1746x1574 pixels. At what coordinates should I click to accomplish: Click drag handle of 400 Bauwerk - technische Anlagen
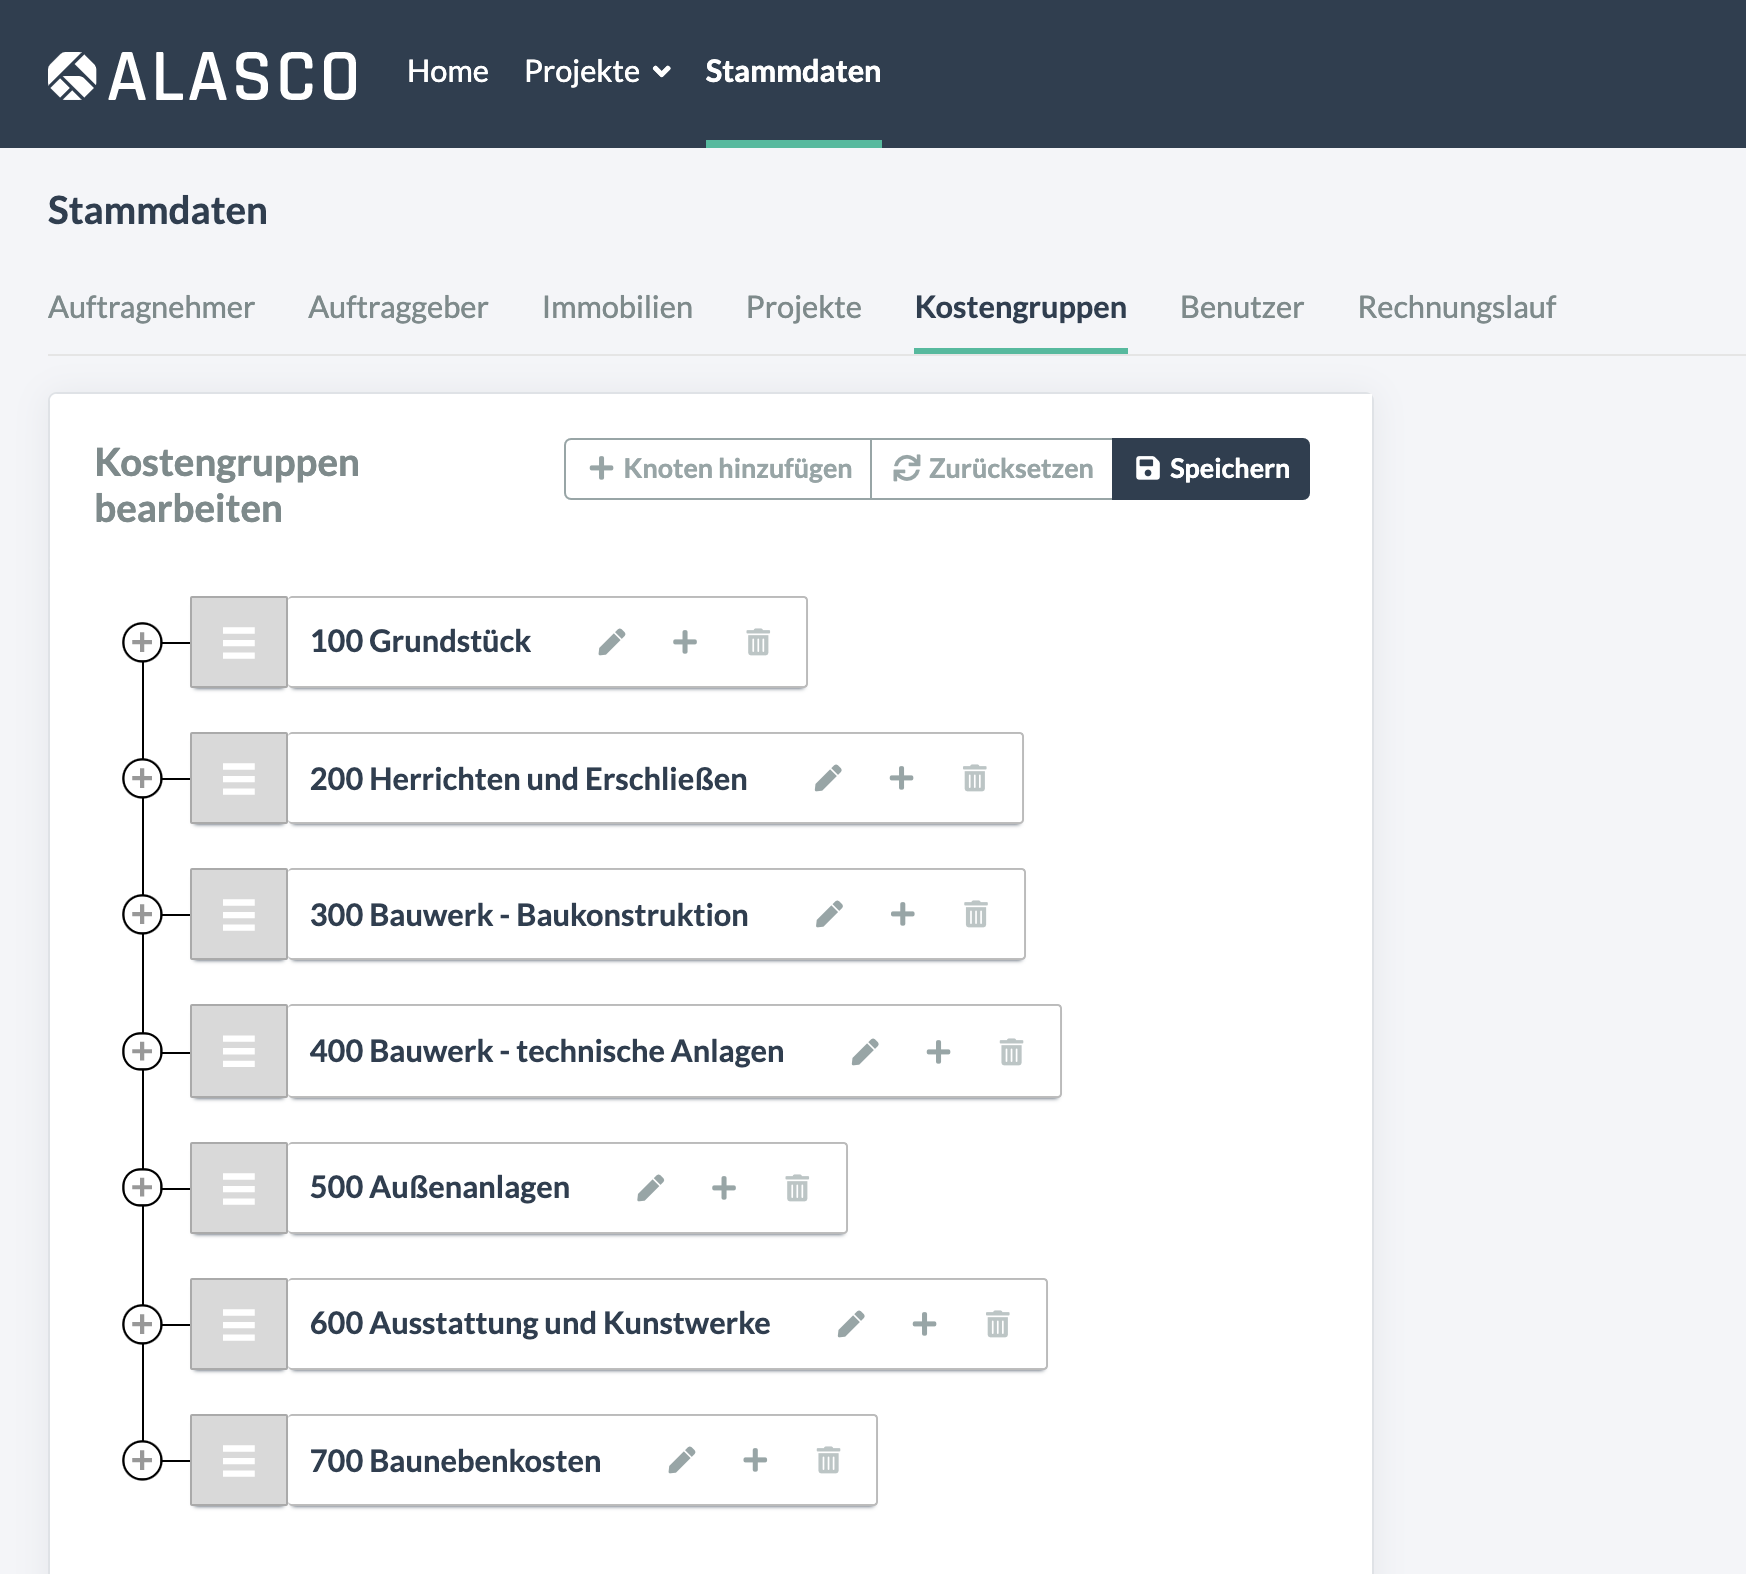click(239, 1051)
